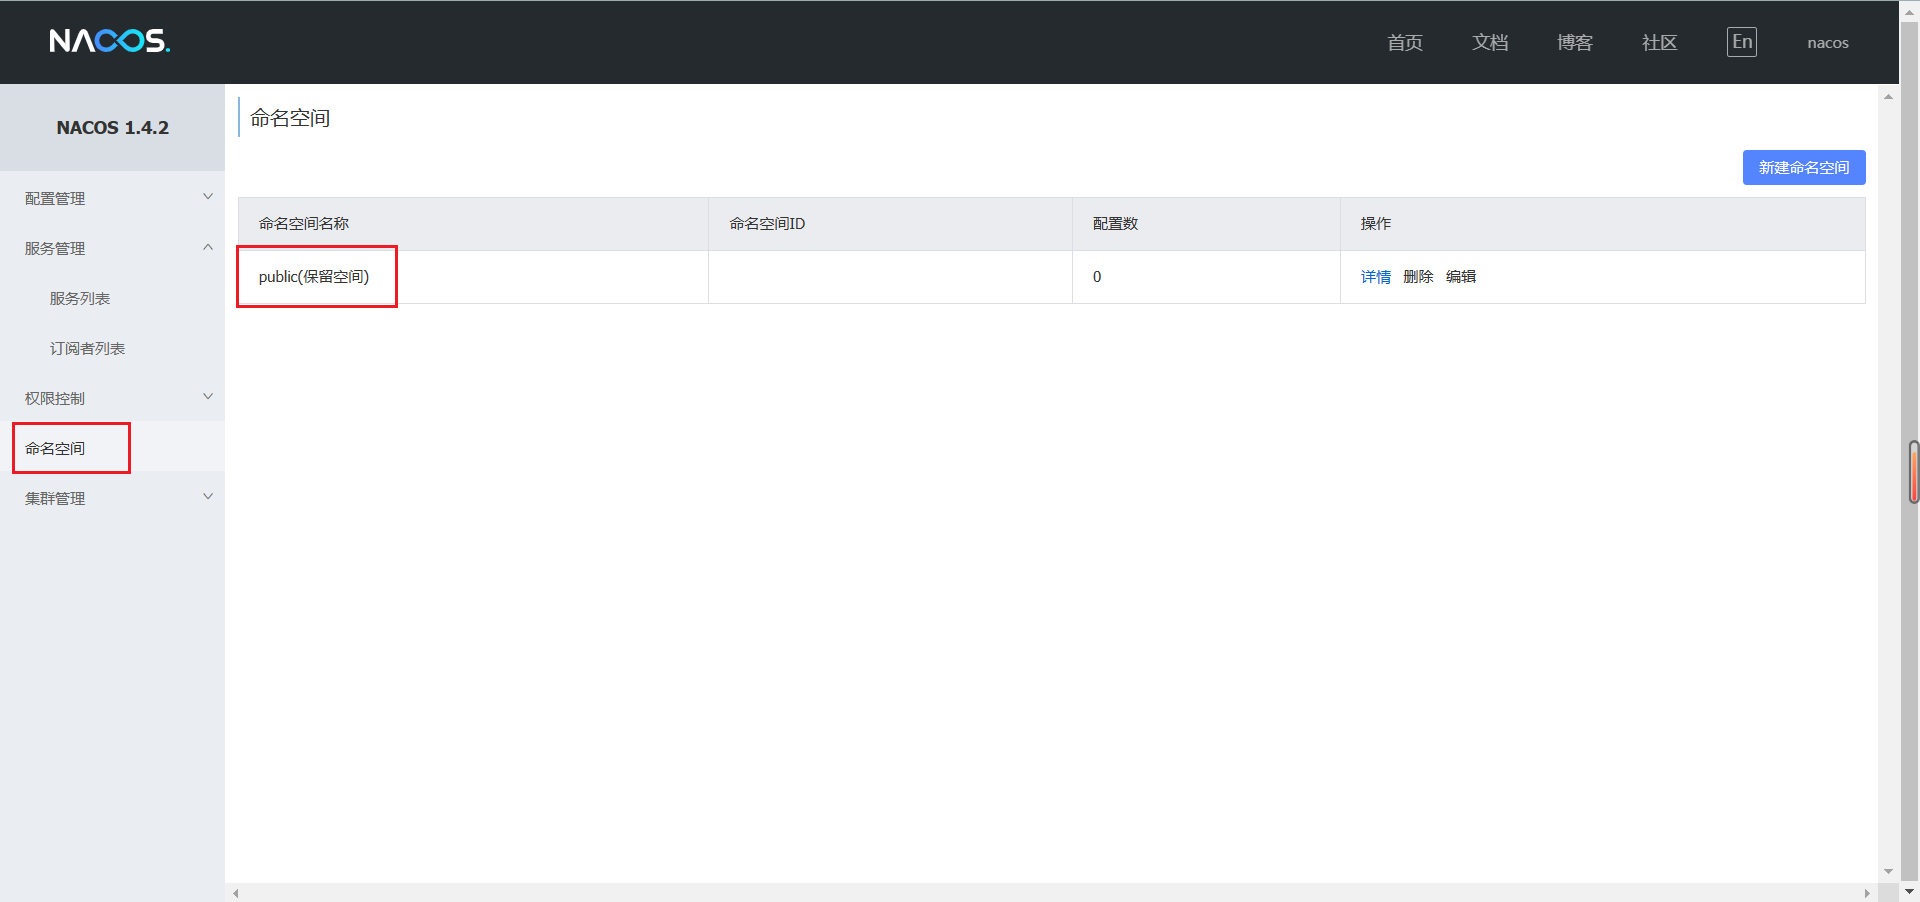Screen dimensions: 1920x902
Task: Click the horizontal scrollbar left arrow
Action: [x=236, y=893]
